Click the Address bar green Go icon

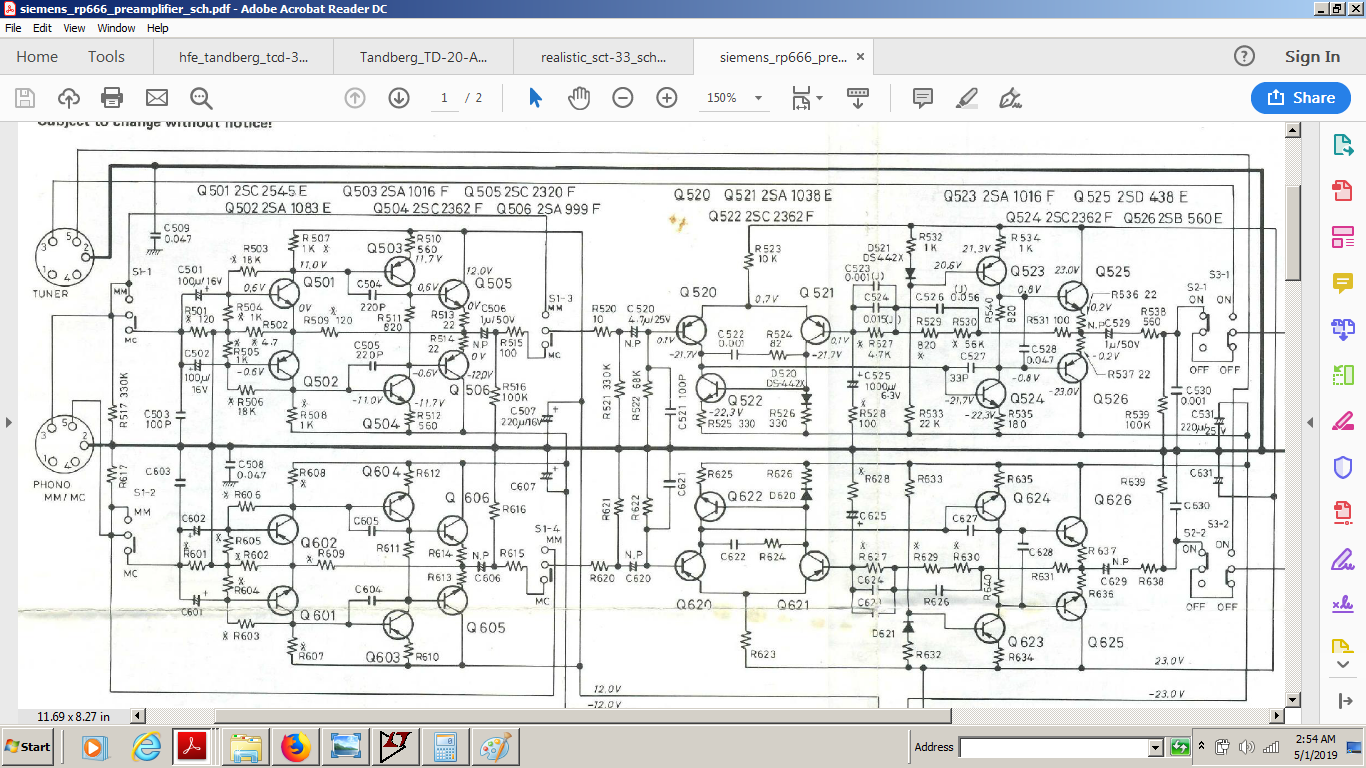tap(1180, 747)
